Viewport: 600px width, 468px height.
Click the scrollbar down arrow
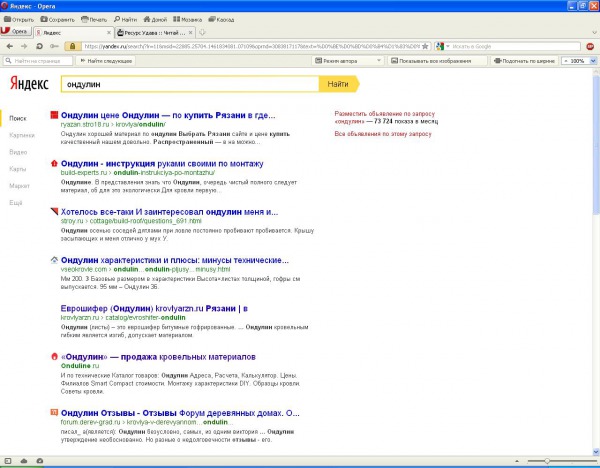(x=596, y=452)
